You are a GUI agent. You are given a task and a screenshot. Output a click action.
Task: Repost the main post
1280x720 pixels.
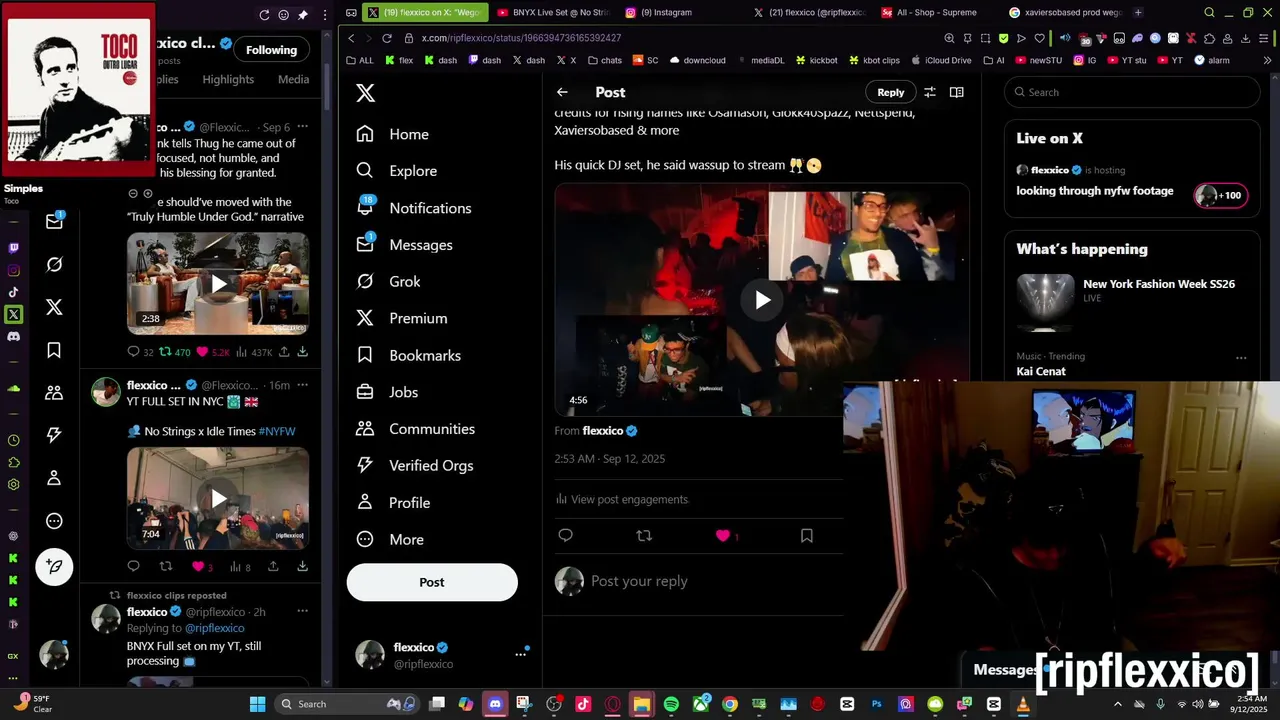pyautogui.click(x=644, y=536)
